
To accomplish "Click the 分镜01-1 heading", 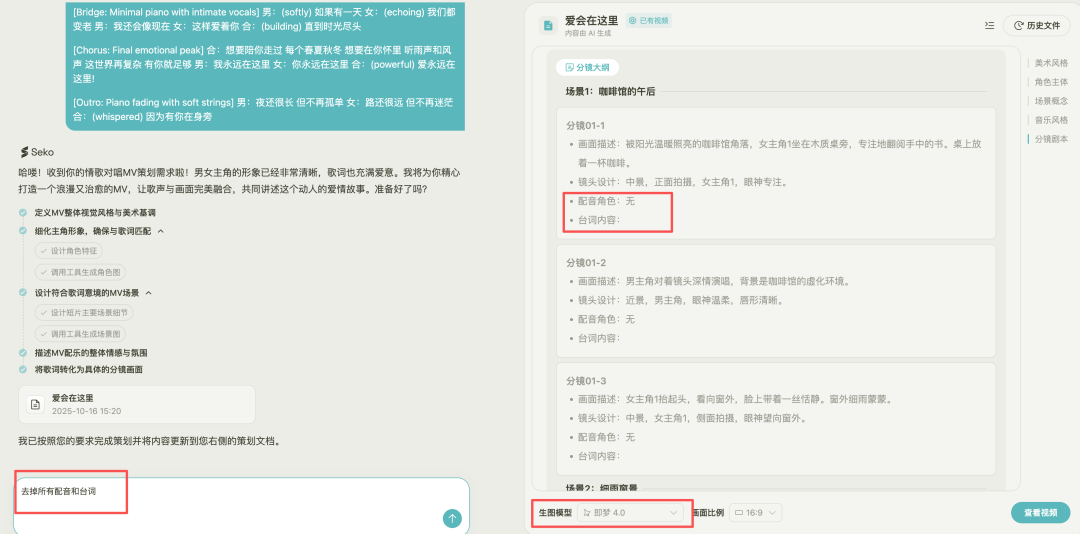I will point(585,125).
